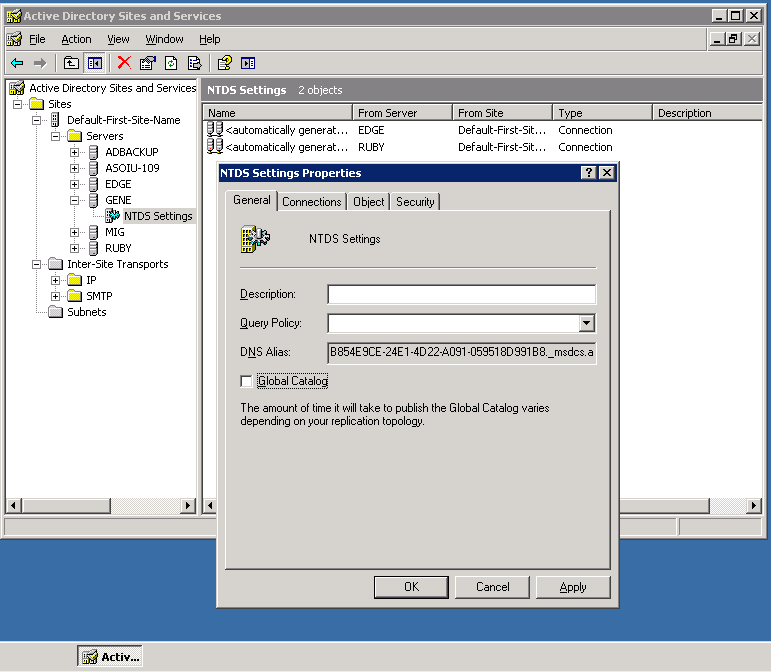Open the Window menu
This screenshot has height=672, width=771.
tap(164, 39)
